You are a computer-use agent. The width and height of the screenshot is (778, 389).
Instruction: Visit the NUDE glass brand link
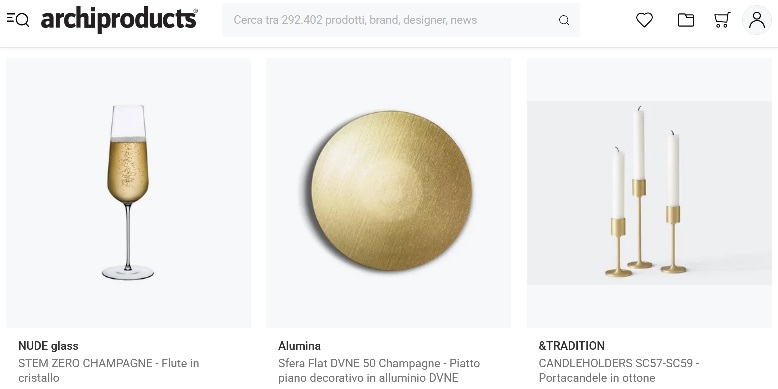48,346
